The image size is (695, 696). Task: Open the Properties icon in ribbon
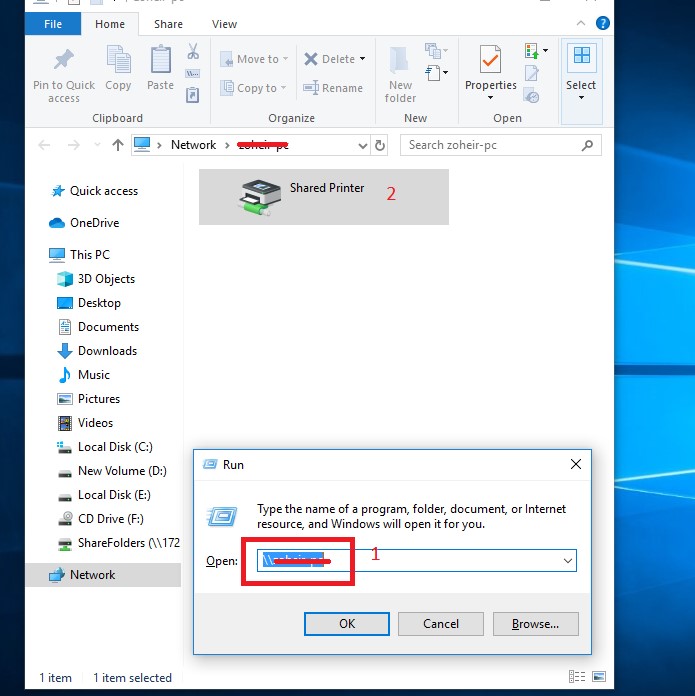click(490, 61)
